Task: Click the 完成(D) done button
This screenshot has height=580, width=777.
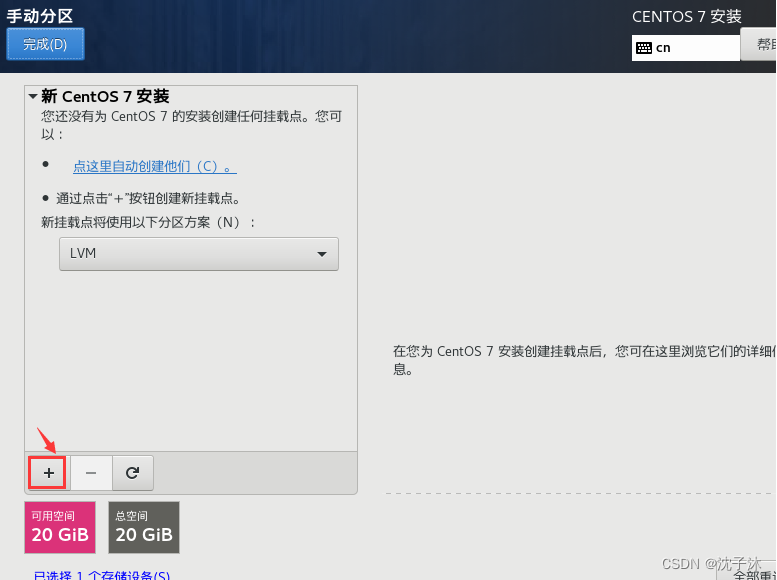Action: [x=45, y=44]
